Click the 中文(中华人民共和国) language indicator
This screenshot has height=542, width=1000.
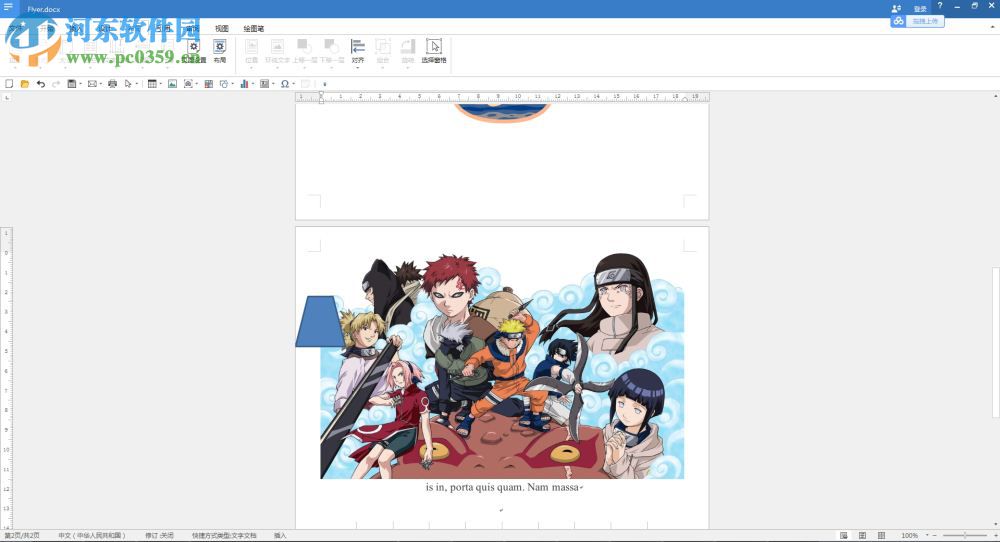click(x=92, y=536)
